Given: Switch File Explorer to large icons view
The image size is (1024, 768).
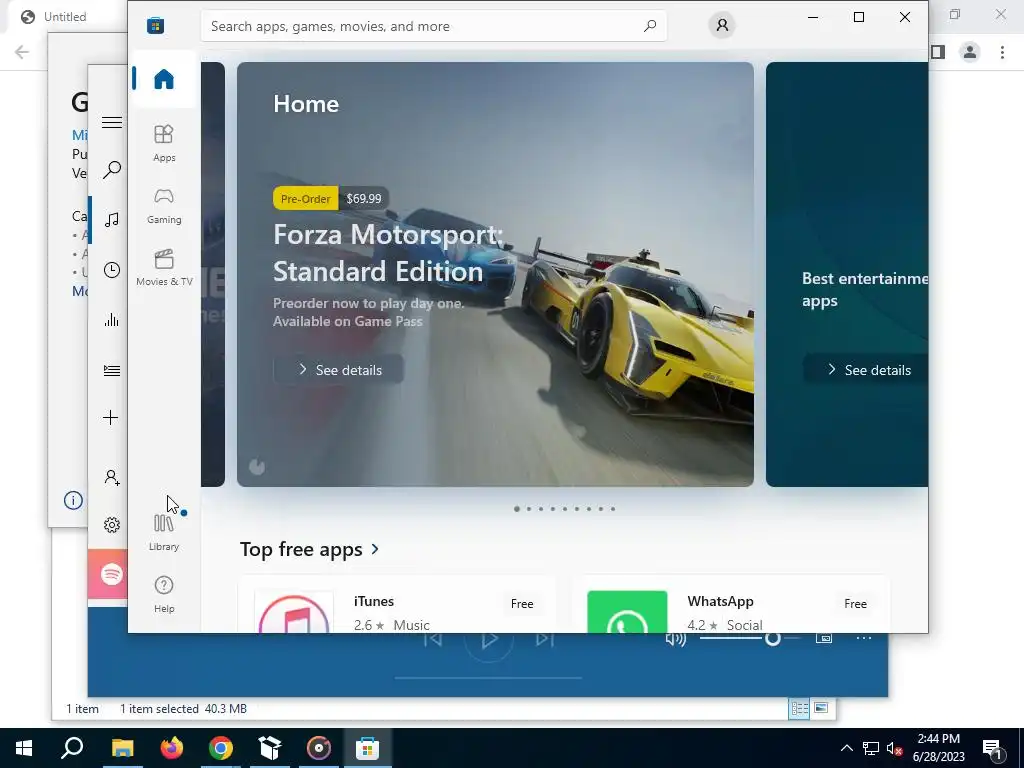Looking at the screenshot, I should [x=821, y=708].
